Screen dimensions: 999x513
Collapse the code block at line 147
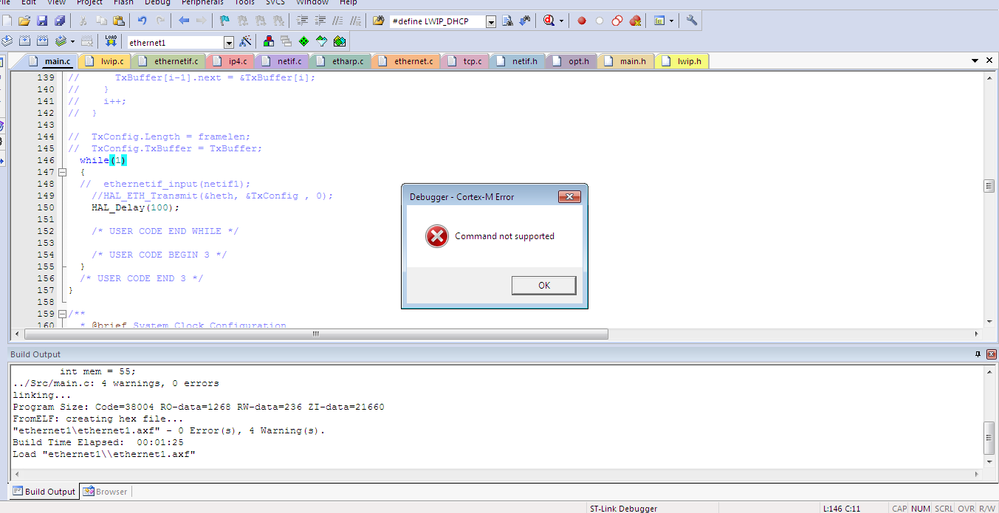[62, 172]
